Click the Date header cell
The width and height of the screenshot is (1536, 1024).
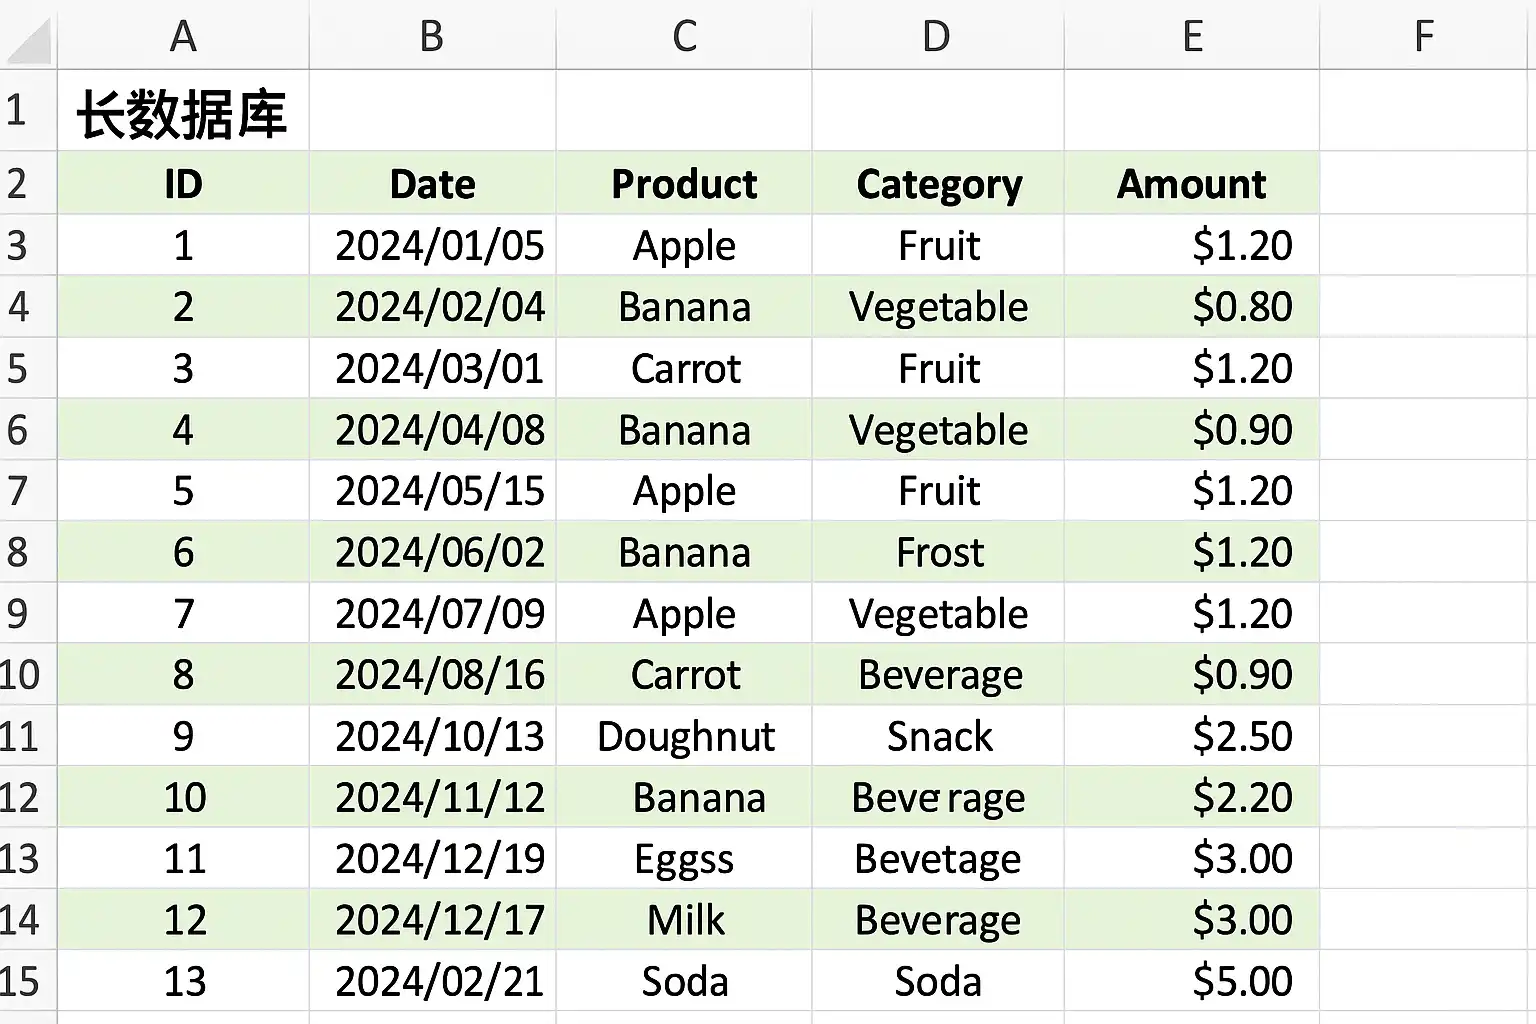pos(433,184)
